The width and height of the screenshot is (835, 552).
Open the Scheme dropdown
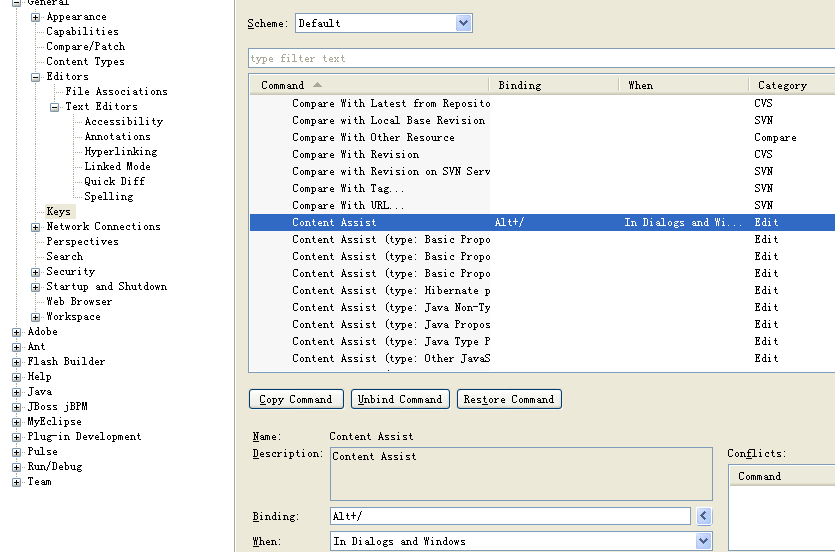463,23
